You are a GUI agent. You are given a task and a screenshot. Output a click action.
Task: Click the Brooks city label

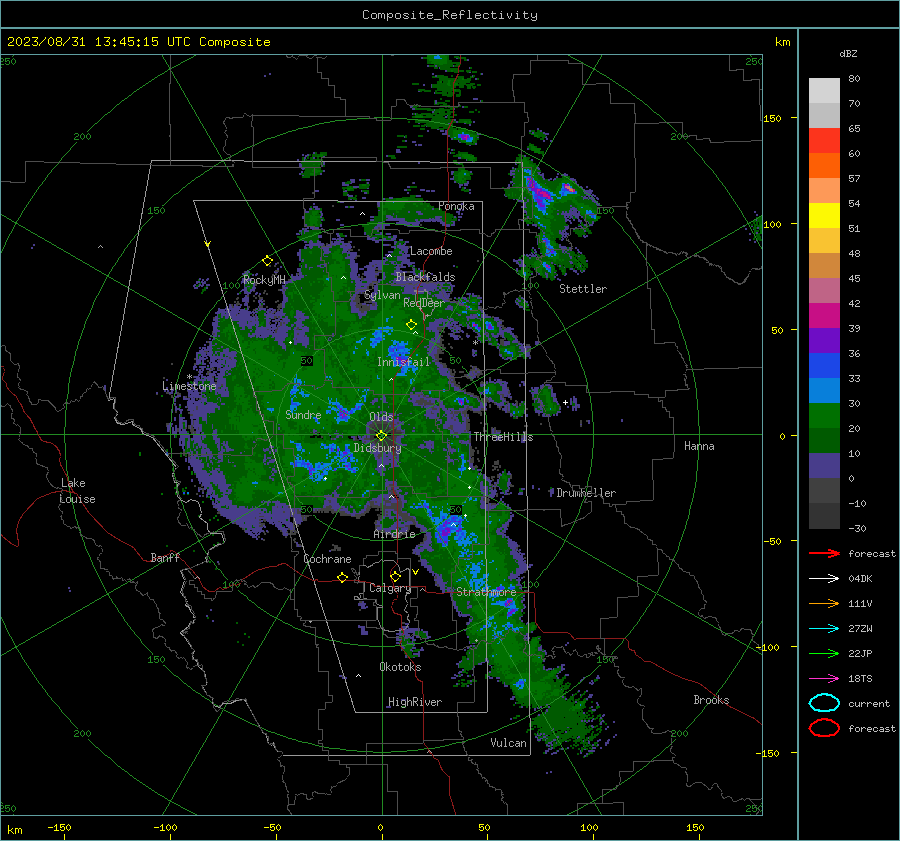click(711, 700)
